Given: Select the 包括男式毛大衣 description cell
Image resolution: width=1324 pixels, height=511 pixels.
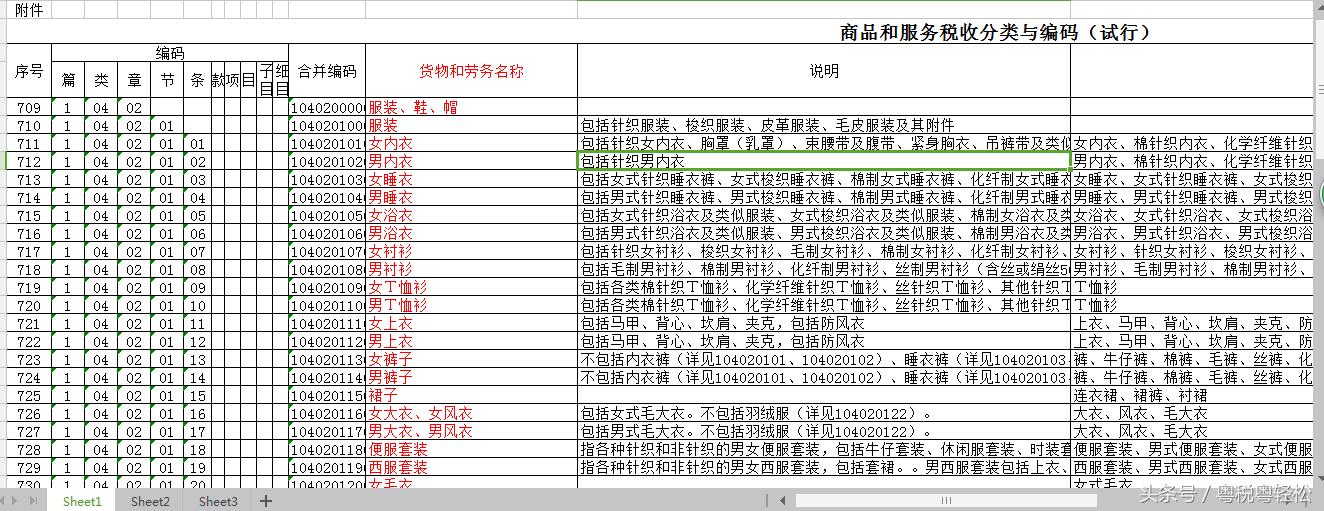Looking at the screenshot, I should click(824, 431).
